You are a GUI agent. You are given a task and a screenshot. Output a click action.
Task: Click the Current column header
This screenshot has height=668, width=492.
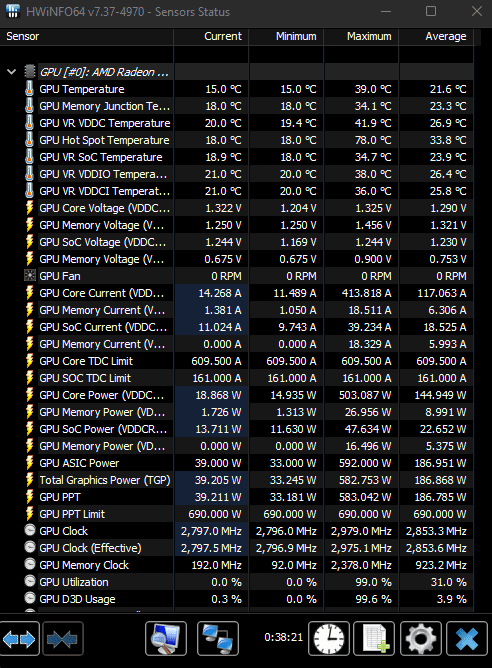(x=211, y=37)
